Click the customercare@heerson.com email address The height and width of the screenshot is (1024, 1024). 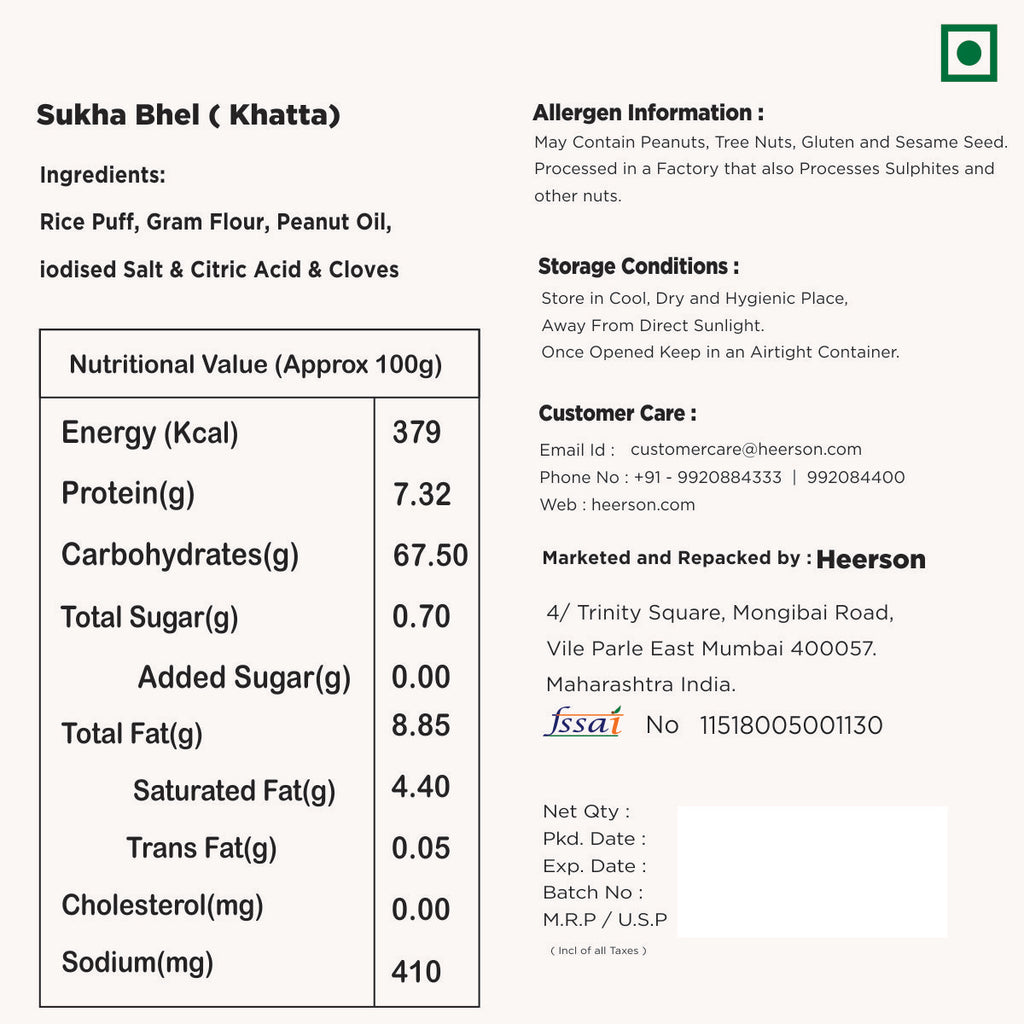coord(746,450)
